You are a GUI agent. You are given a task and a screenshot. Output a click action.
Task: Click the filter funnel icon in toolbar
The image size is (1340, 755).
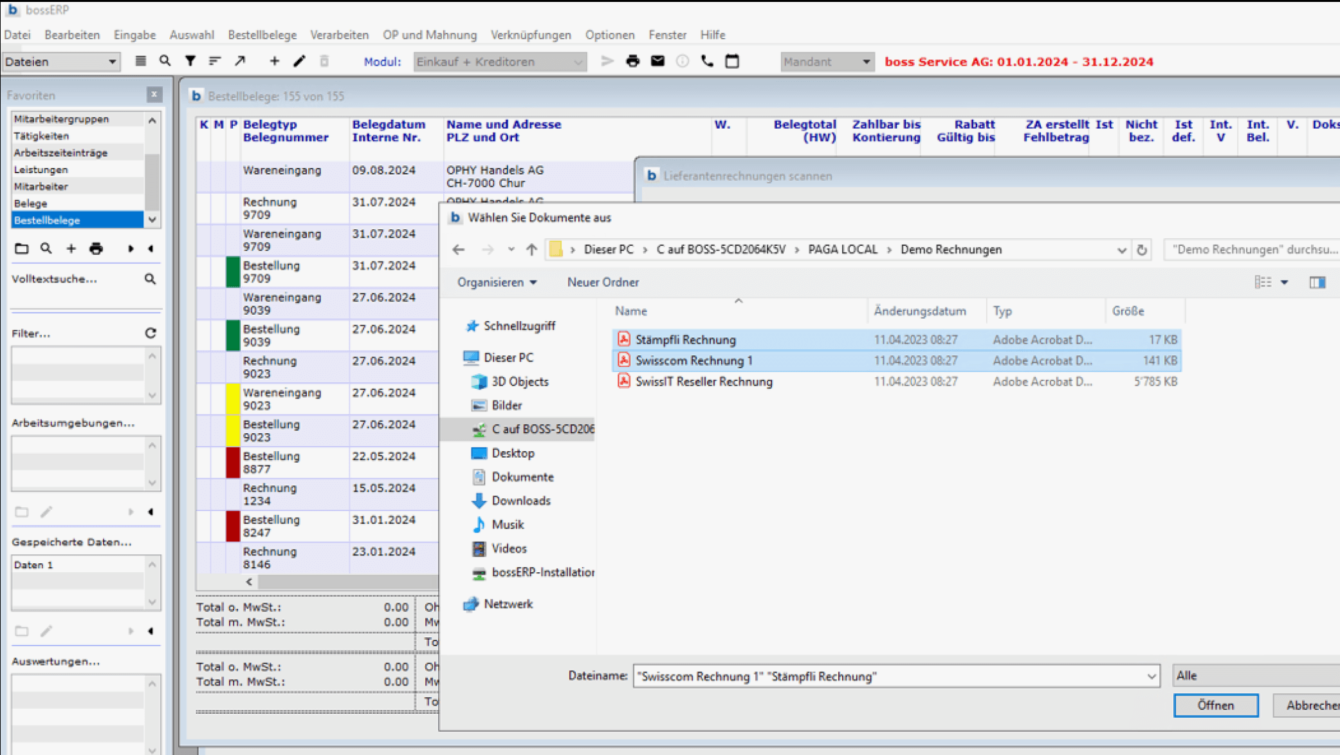[x=190, y=62]
